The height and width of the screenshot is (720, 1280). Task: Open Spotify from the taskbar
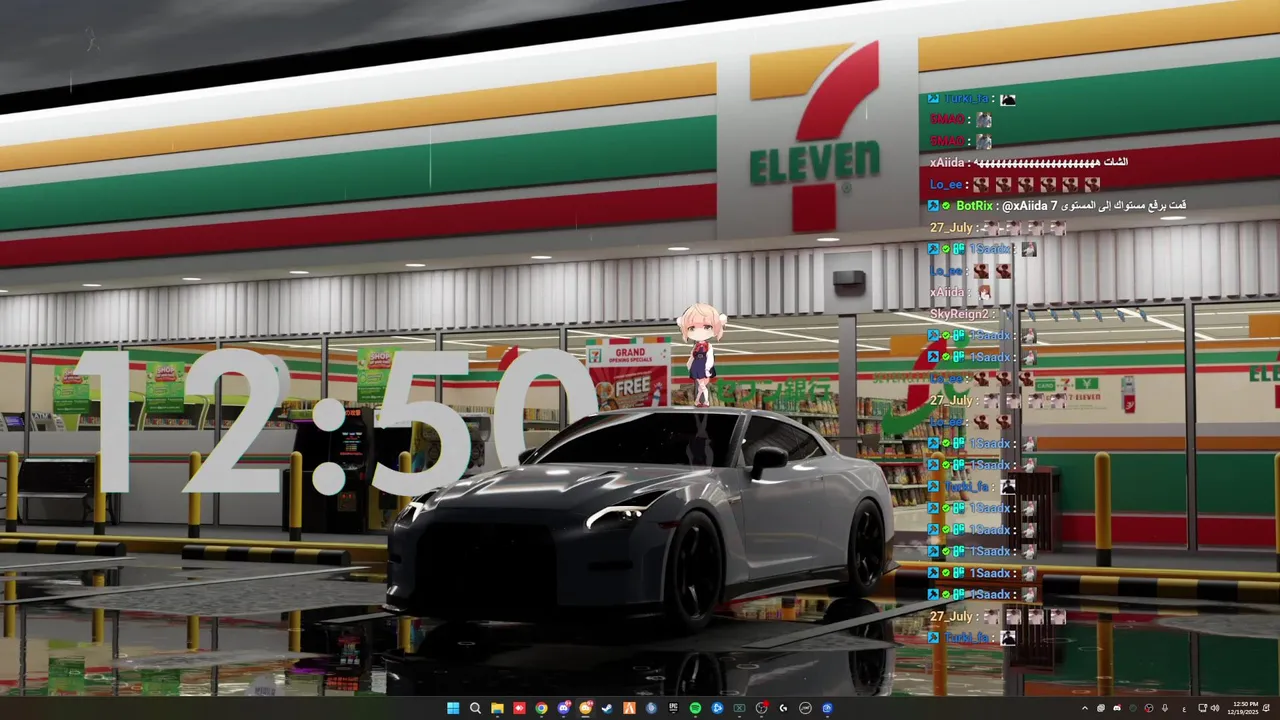tap(695, 708)
